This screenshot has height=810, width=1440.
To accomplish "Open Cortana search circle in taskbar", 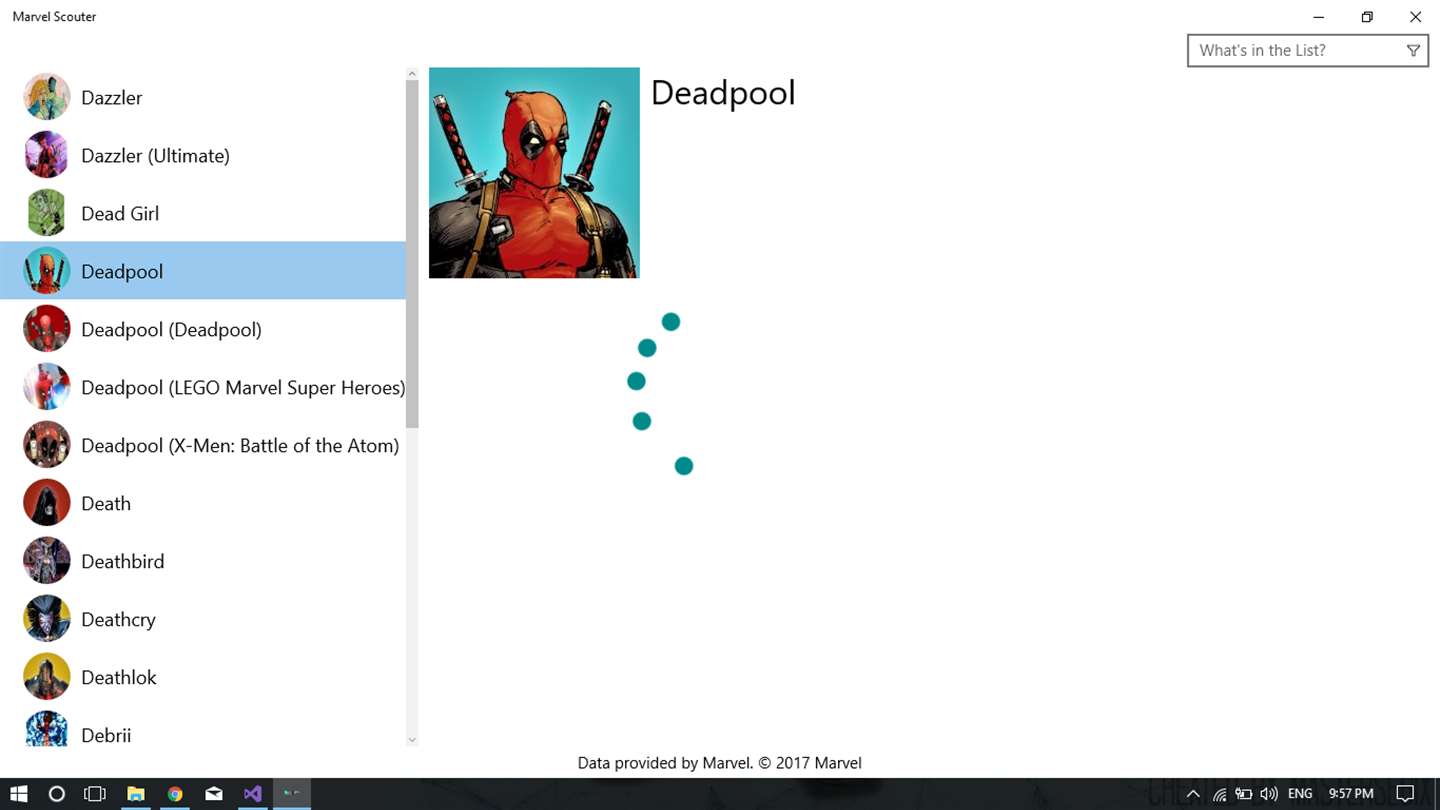I will click(x=57, y=794).
